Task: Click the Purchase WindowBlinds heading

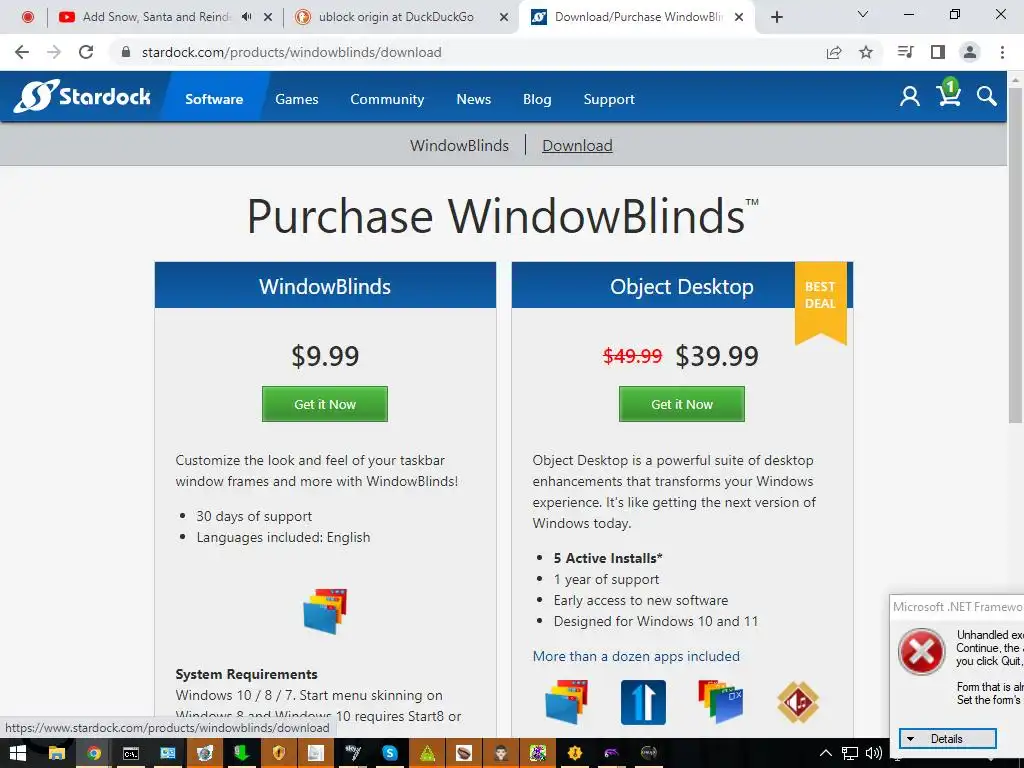Action: pos(502,216)
